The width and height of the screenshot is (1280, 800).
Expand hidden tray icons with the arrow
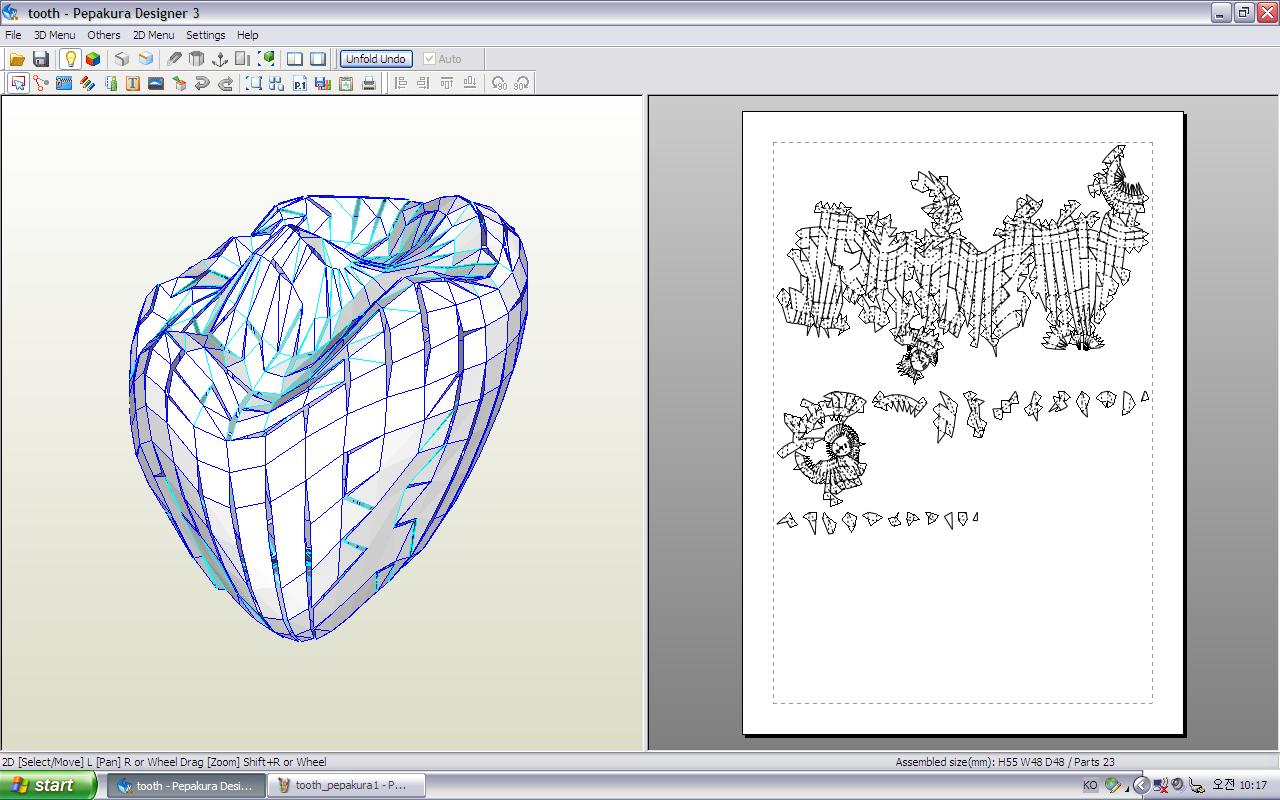pos(1141,785)
